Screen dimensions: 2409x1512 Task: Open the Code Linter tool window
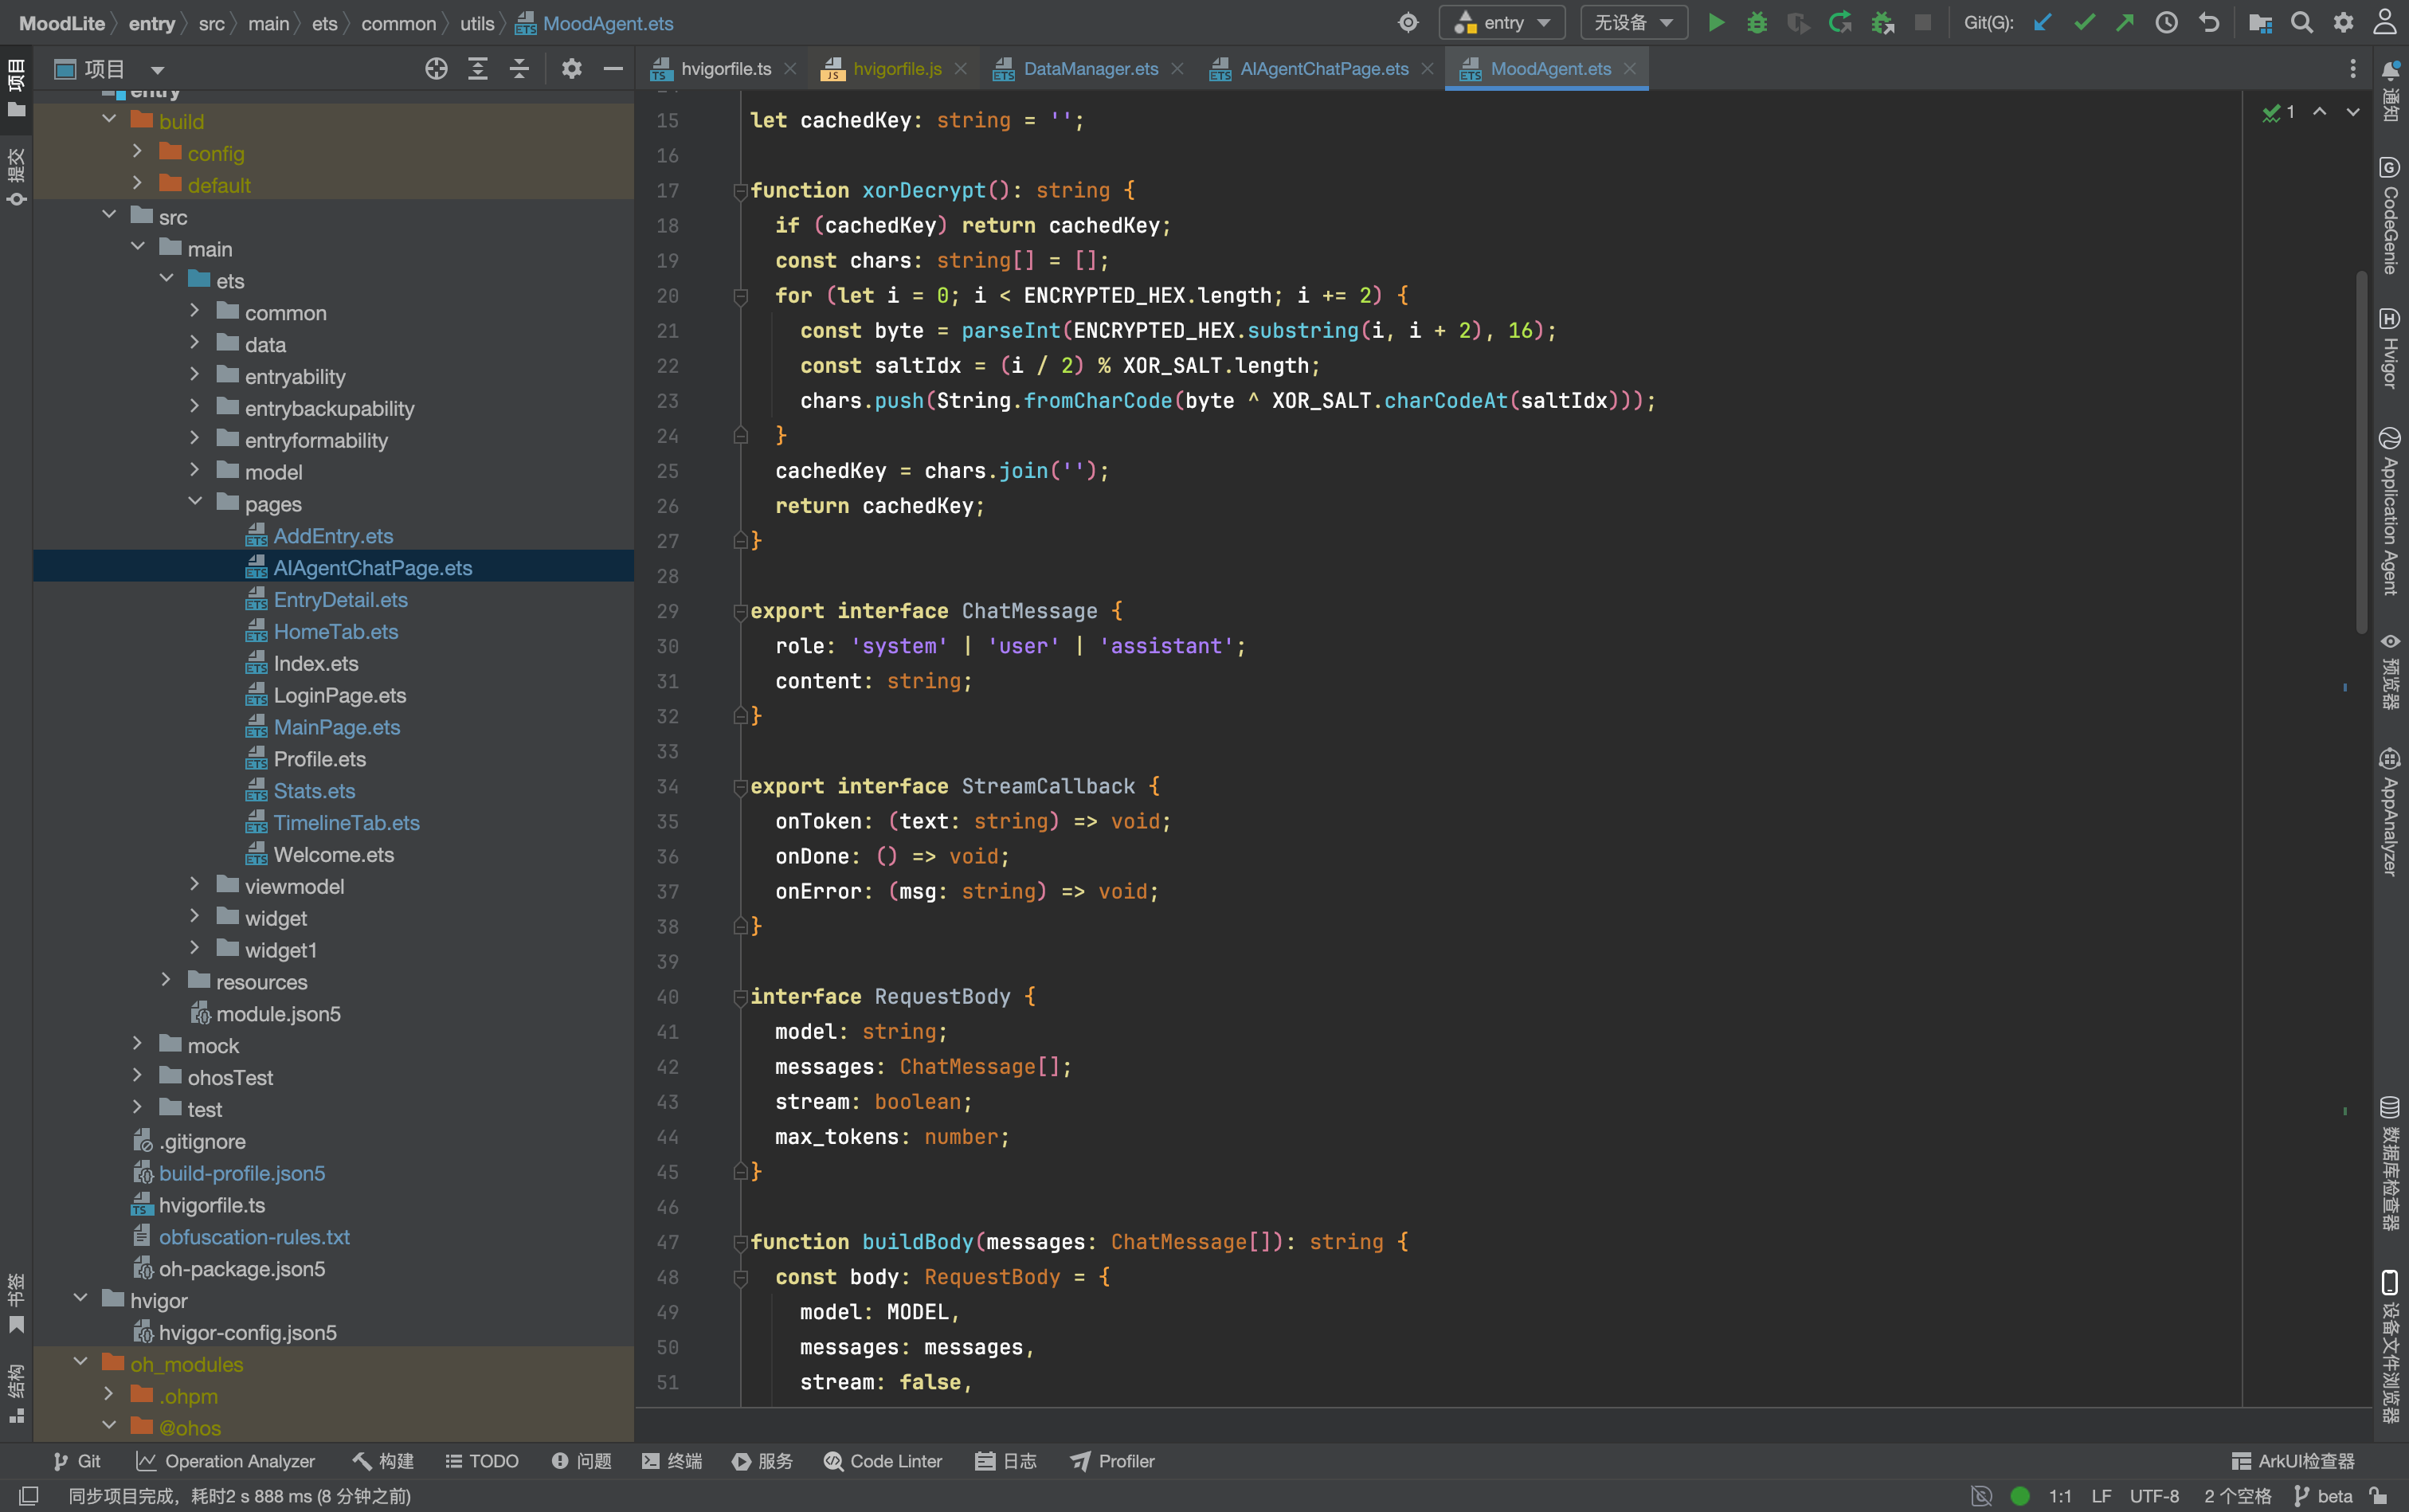pos(883,1461)
